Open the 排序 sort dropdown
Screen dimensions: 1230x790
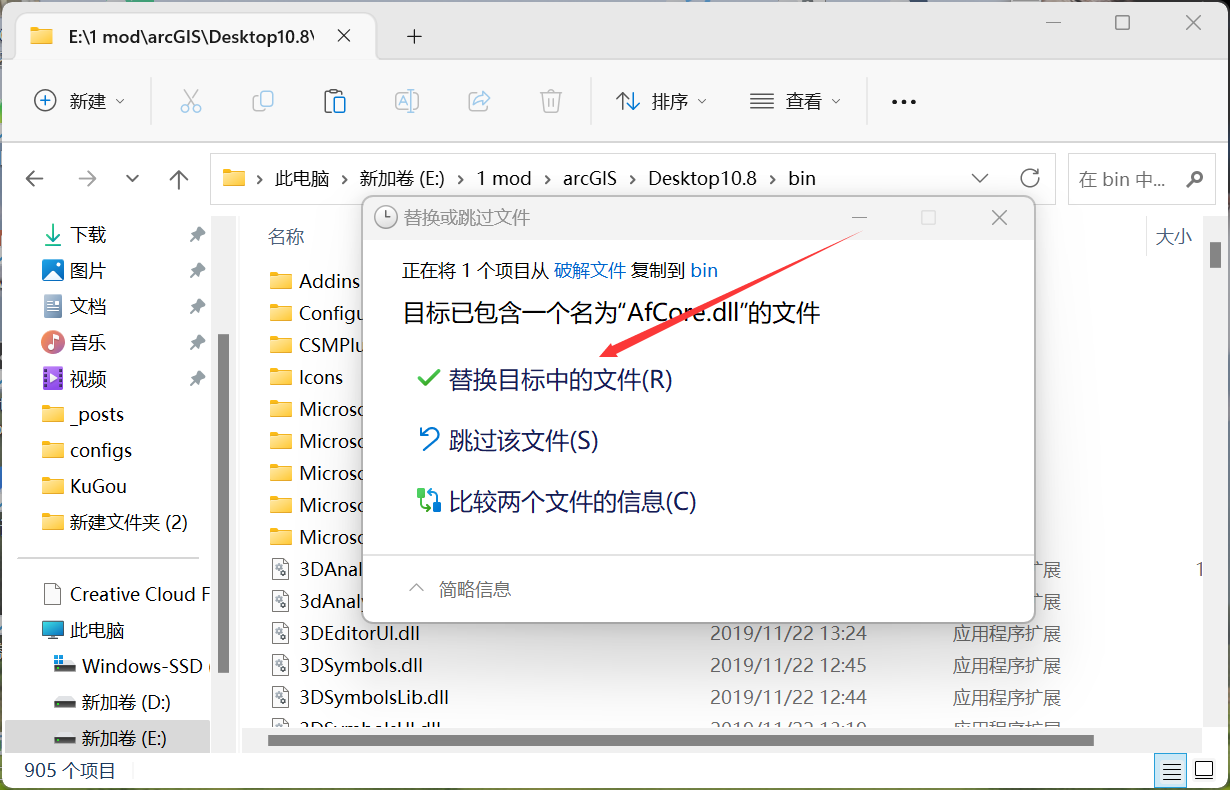[661, 101]
